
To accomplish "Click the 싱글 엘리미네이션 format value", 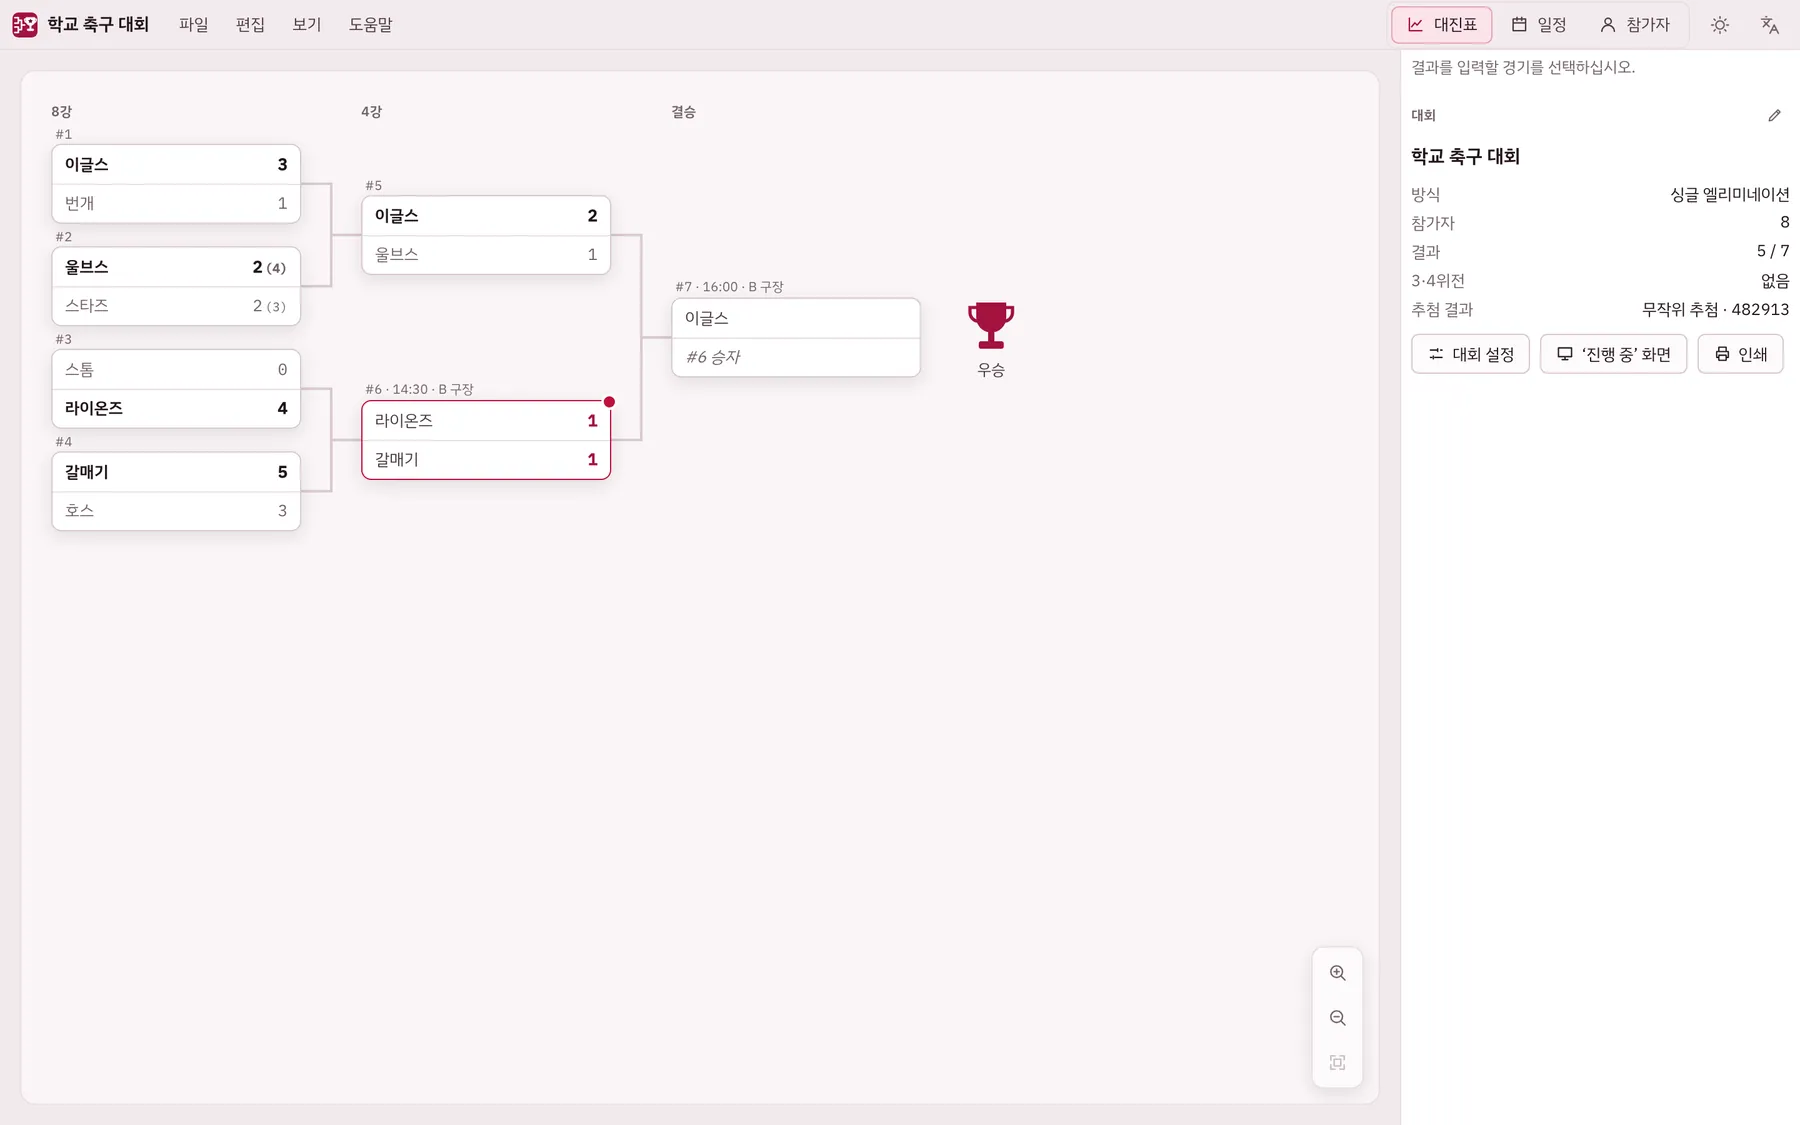I will pyautogui.click(x=1729, y=195).
